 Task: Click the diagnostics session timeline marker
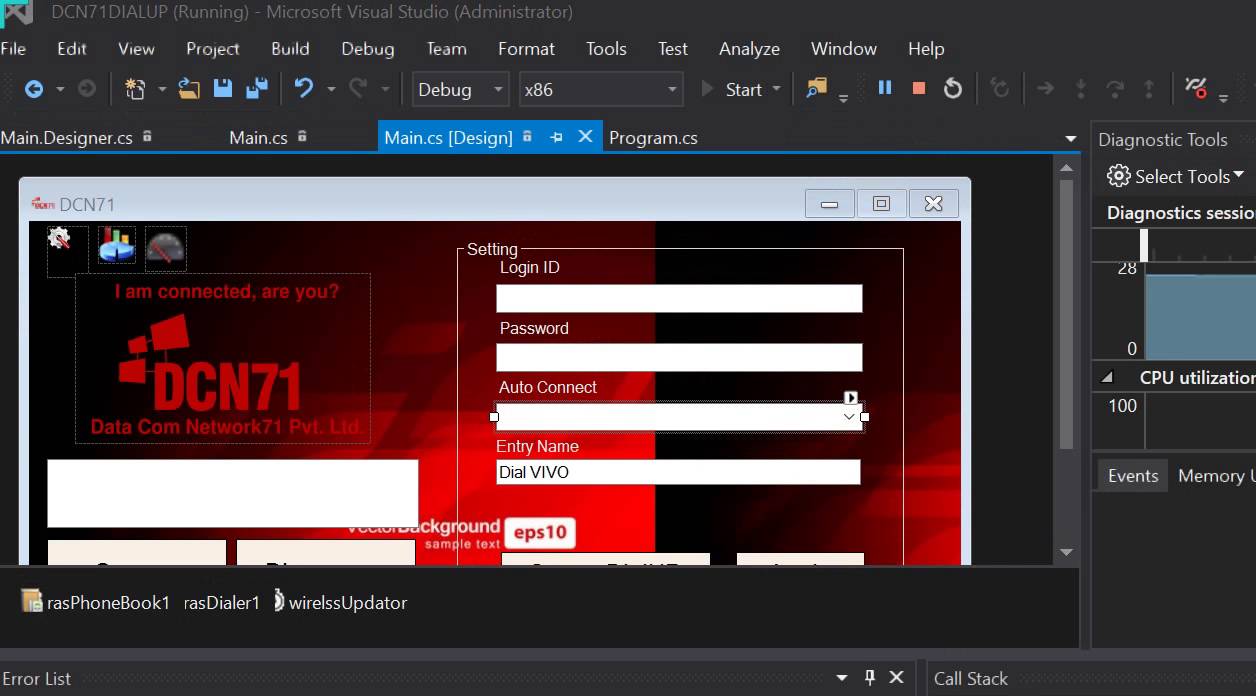tap(1144, 245)
